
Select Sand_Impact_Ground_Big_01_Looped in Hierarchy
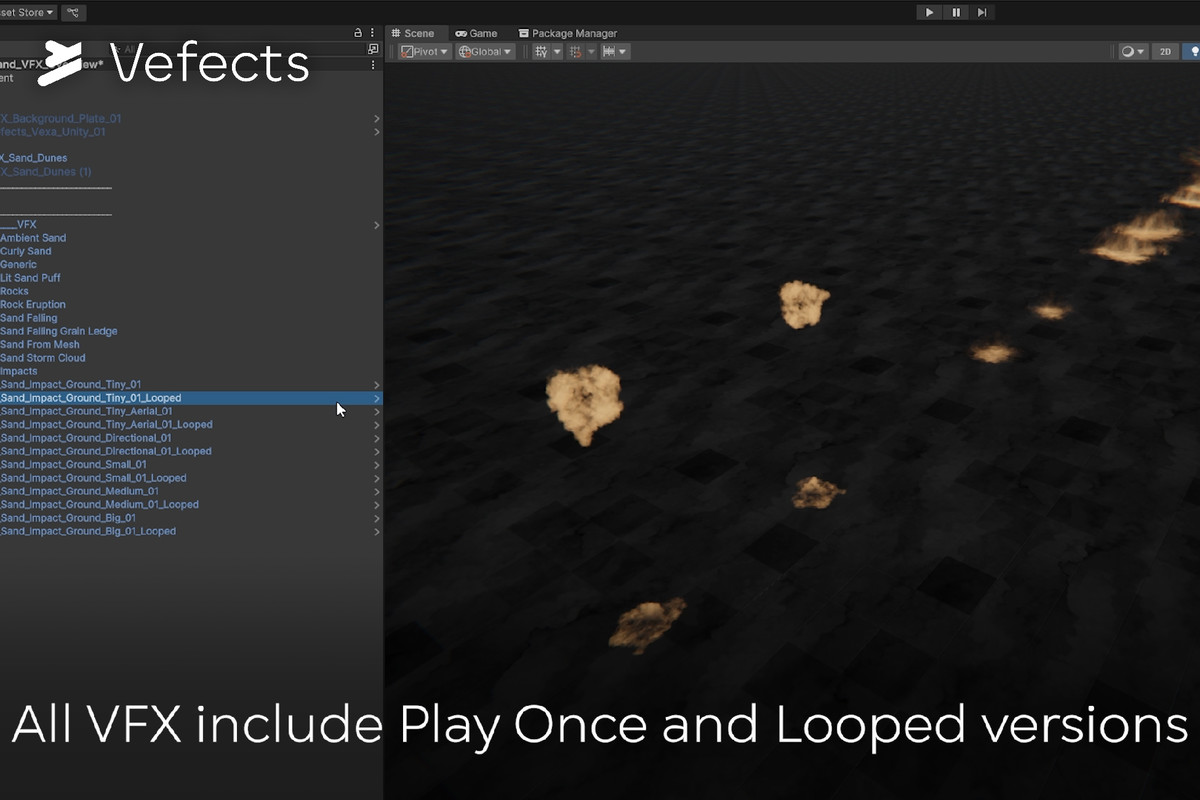88,531
